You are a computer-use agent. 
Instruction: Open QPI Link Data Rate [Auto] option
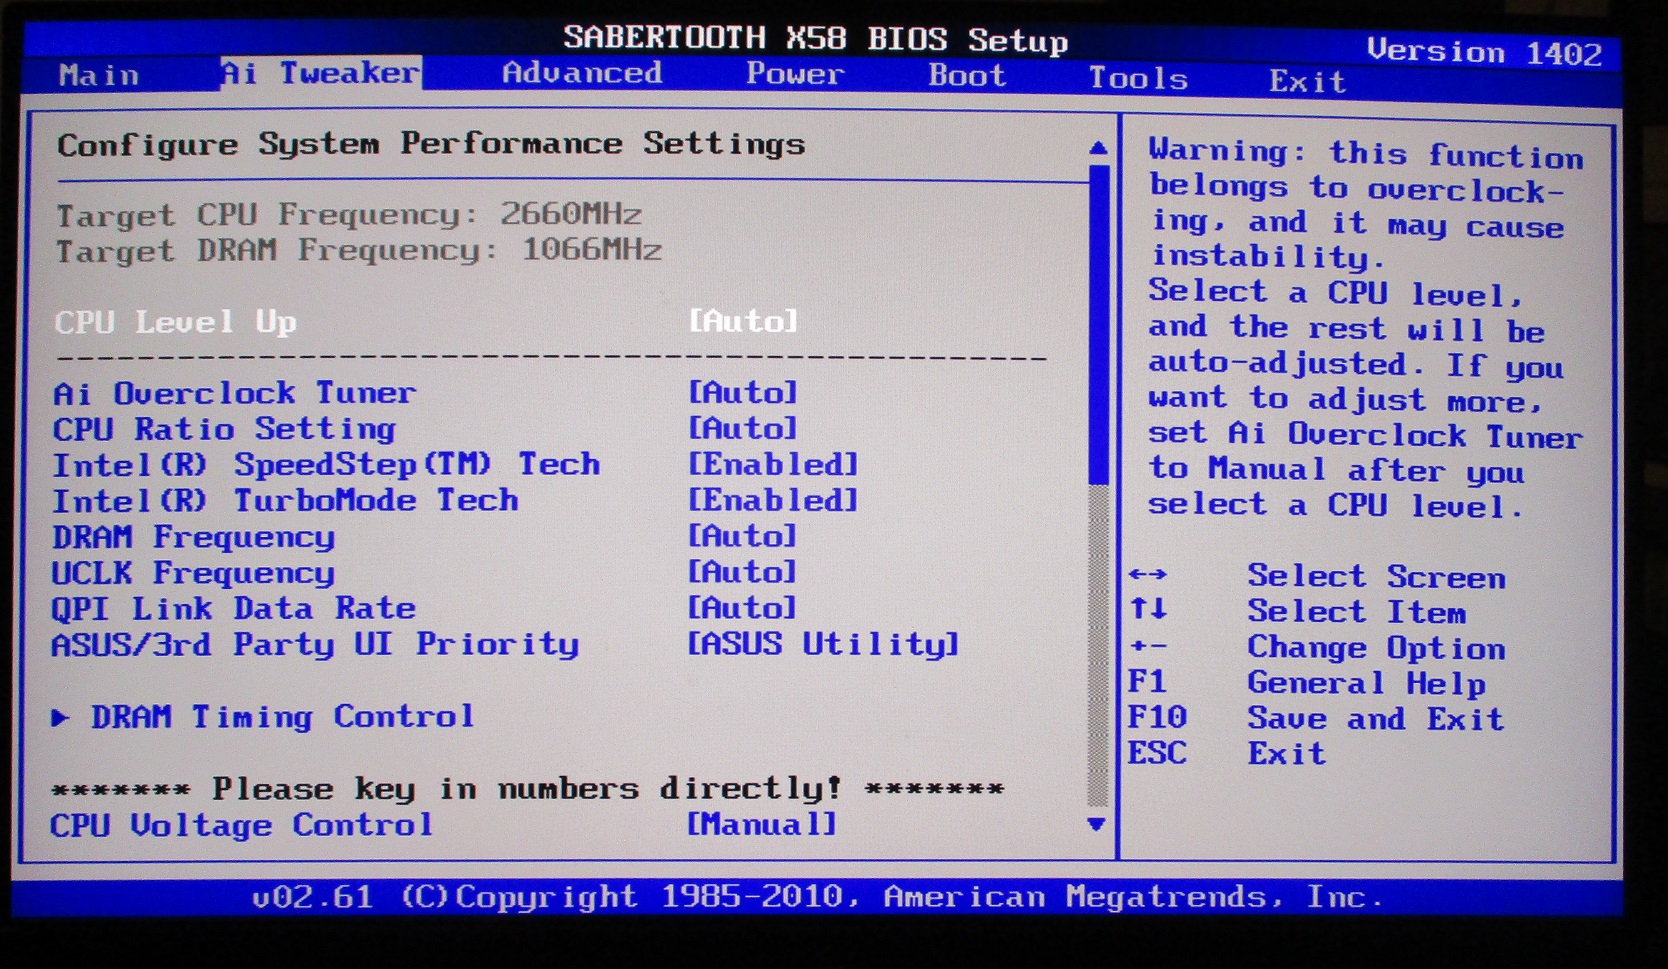tap(743, 608)
